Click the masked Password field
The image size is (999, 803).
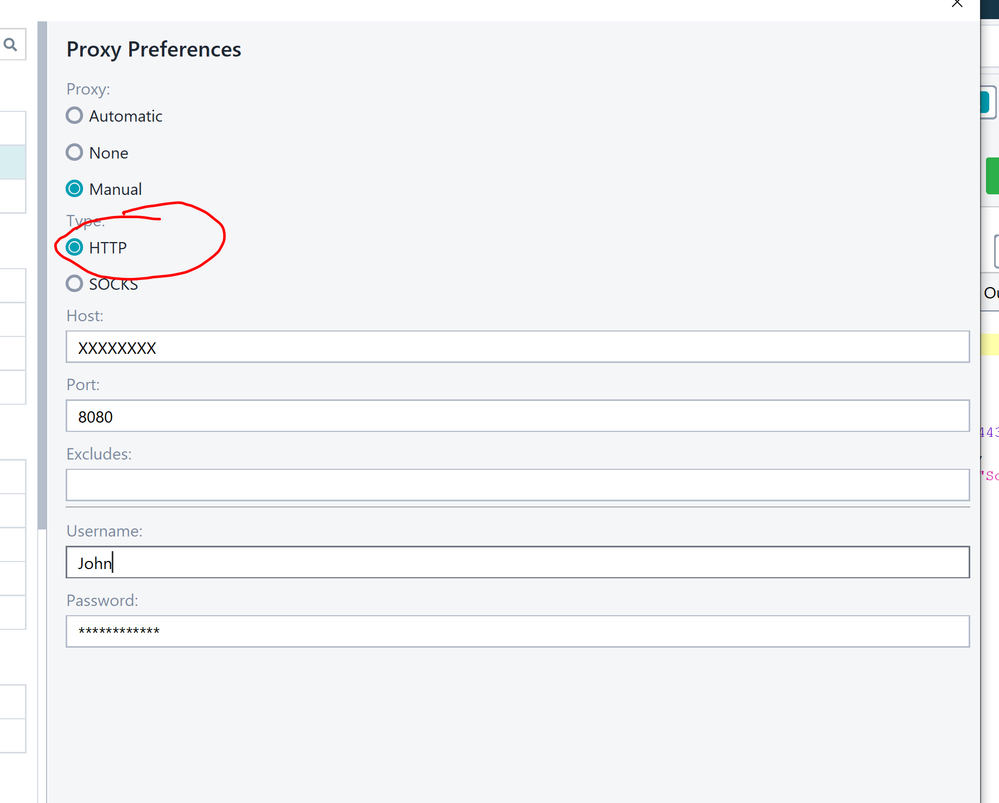(x=517, y=631)
